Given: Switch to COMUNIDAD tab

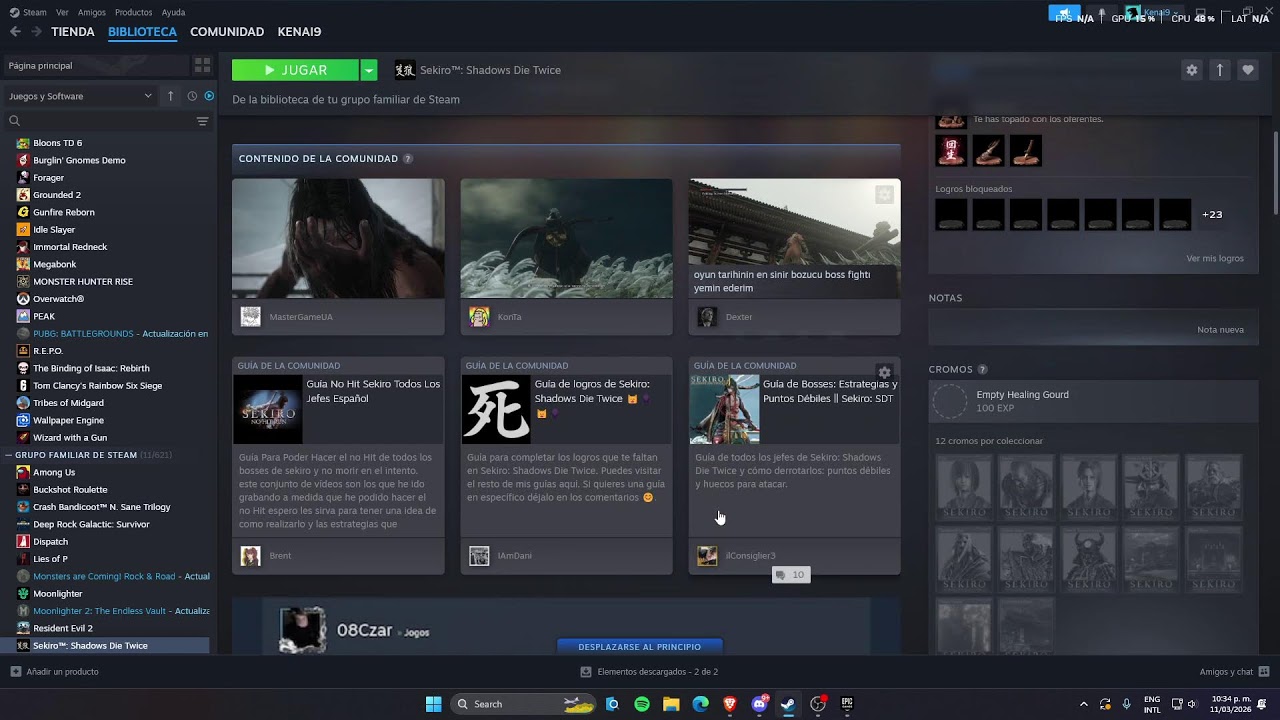Looking at the screenshot, I should 227,32.
